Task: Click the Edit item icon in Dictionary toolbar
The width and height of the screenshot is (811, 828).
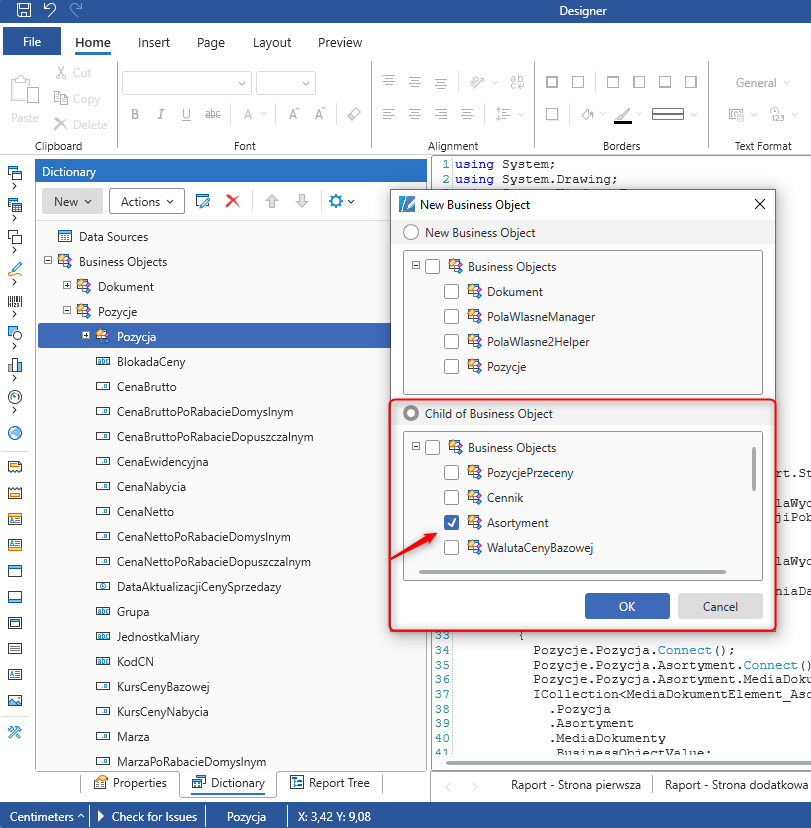Action: pos(203,201)
